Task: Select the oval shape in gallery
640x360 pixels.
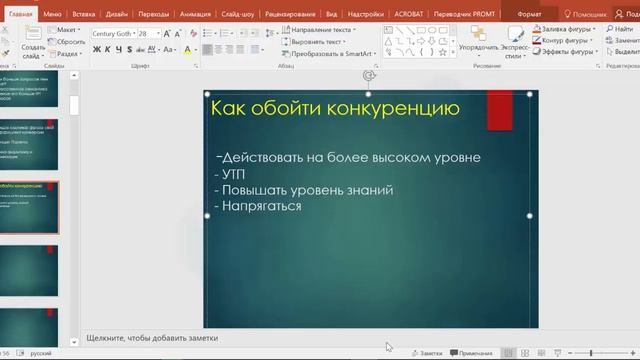Action: (432, 30)
